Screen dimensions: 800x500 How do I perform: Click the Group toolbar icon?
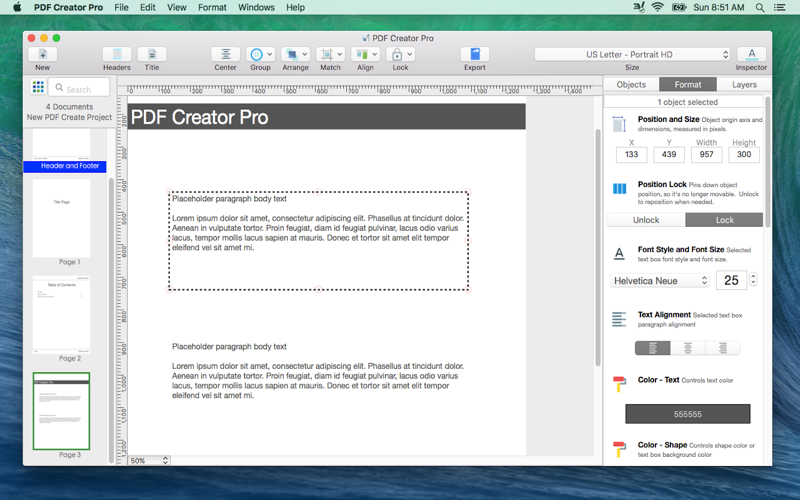click(256, 54)
